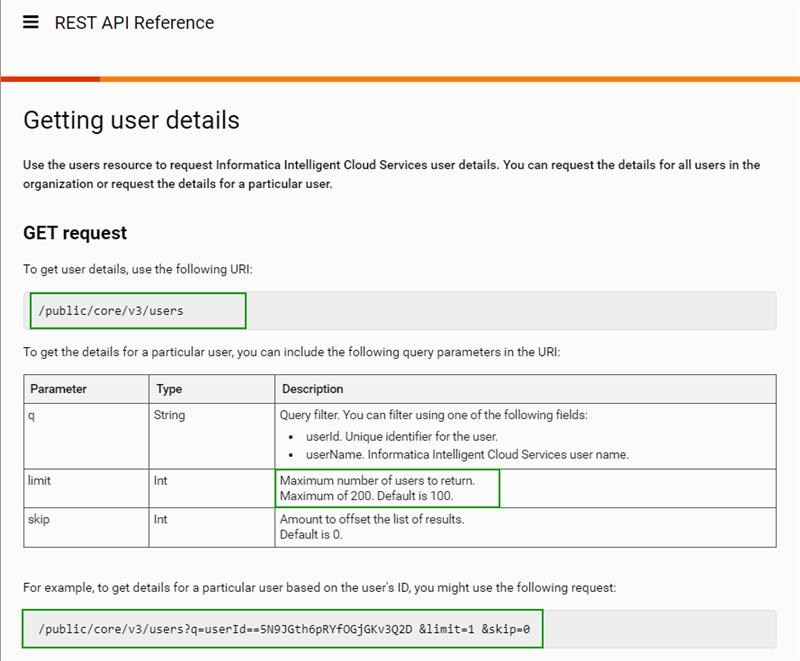
Task: Click 'Maximum number of users to return' text
Action: (378, 480)
